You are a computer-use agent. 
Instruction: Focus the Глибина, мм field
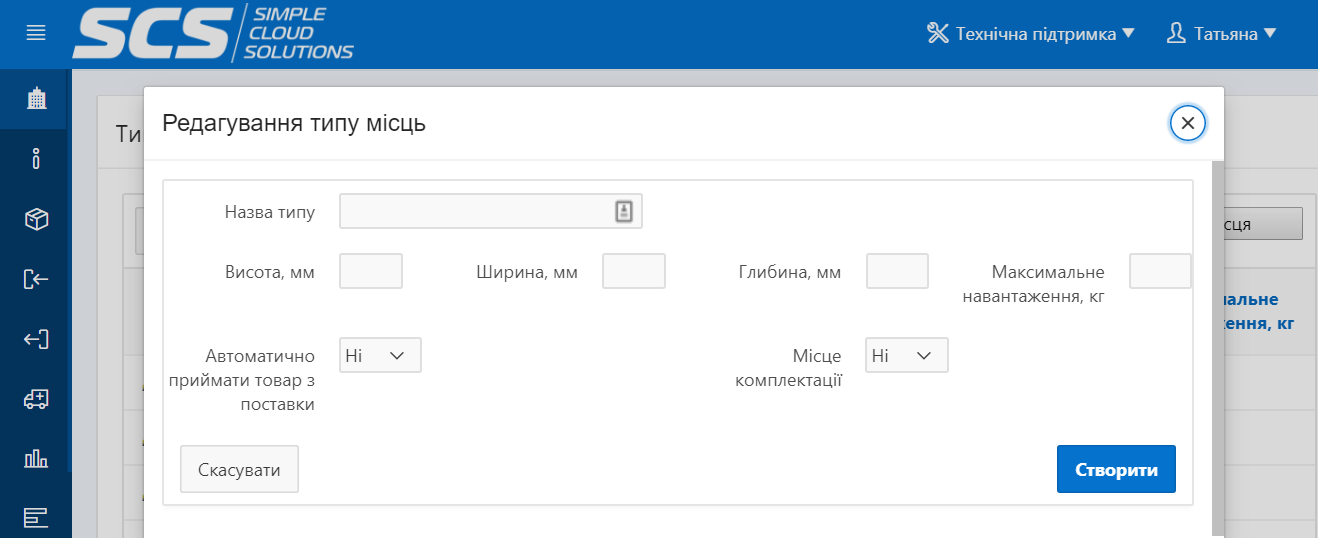pos(897,271)
